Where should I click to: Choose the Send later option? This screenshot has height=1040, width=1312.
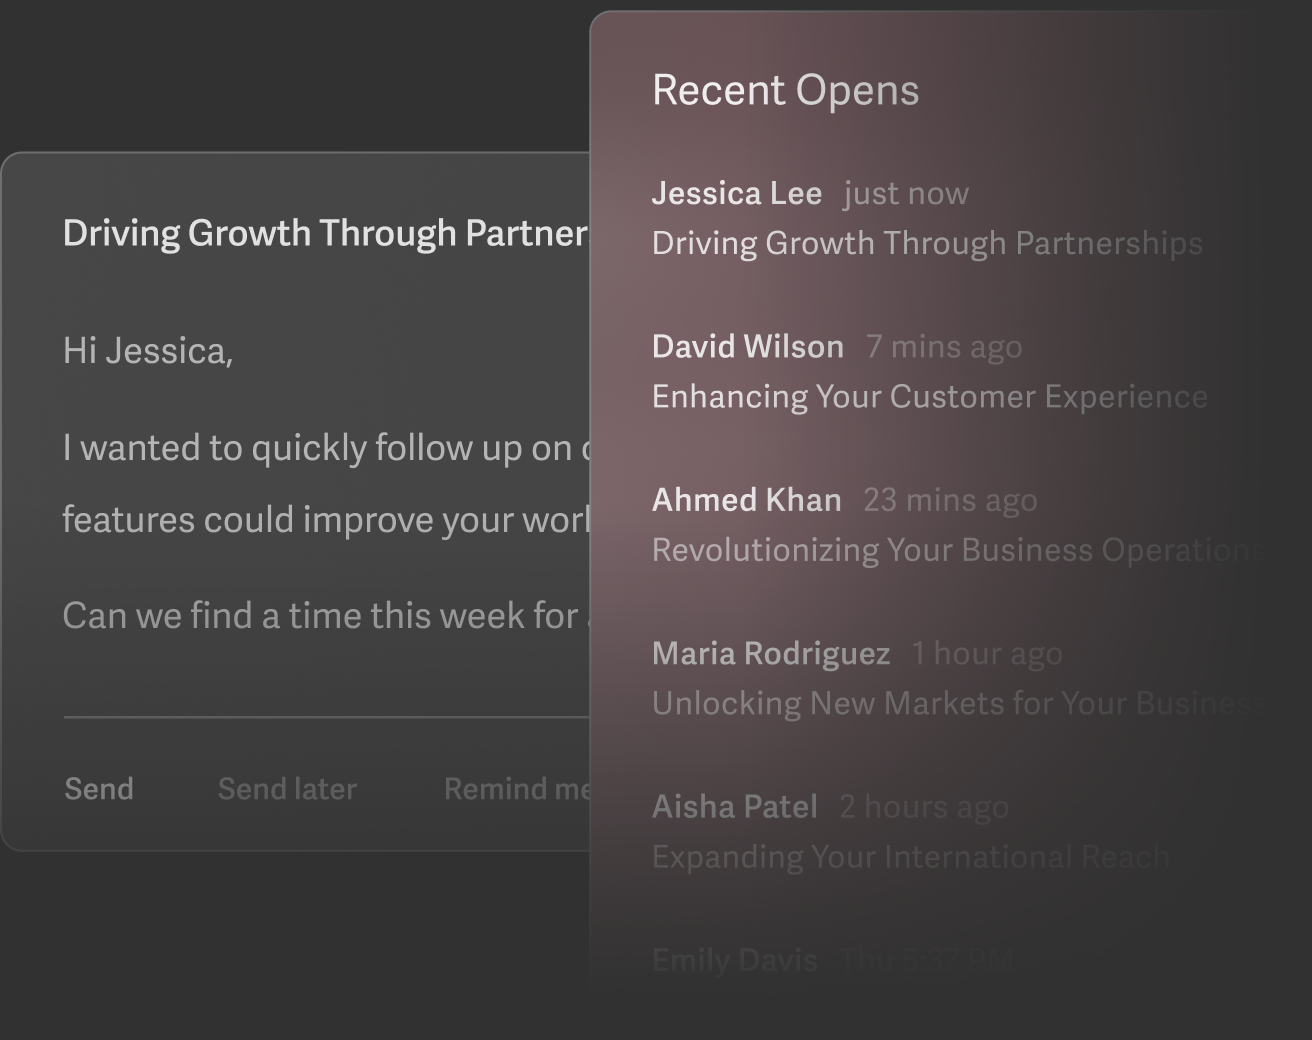[287, 789]
